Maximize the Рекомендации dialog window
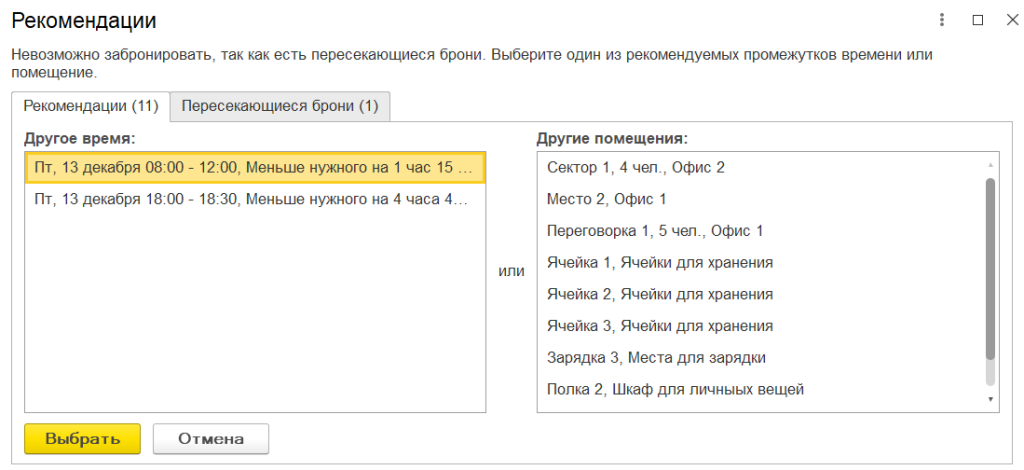This screenshot has height=470, width=1024. pyautogui.click(x=977, y=20)
